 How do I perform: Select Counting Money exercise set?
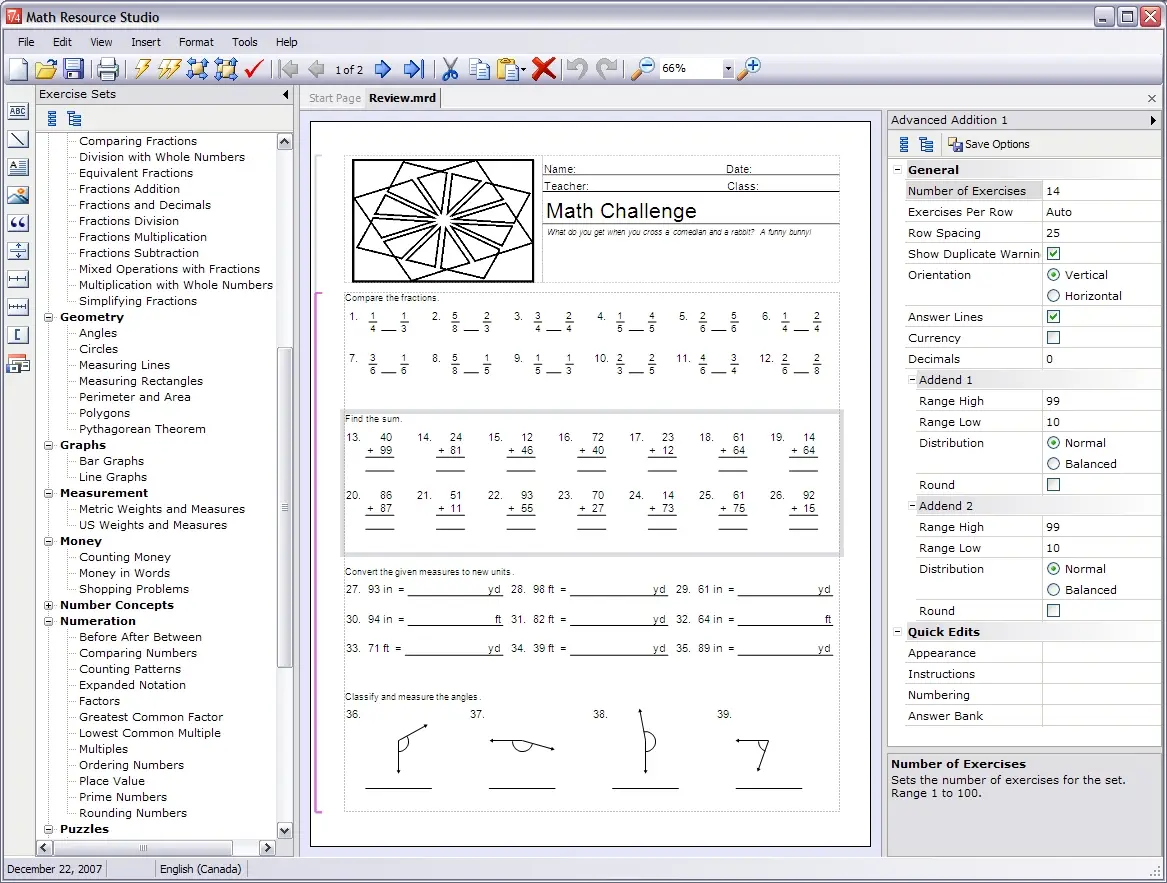(125, 557)
